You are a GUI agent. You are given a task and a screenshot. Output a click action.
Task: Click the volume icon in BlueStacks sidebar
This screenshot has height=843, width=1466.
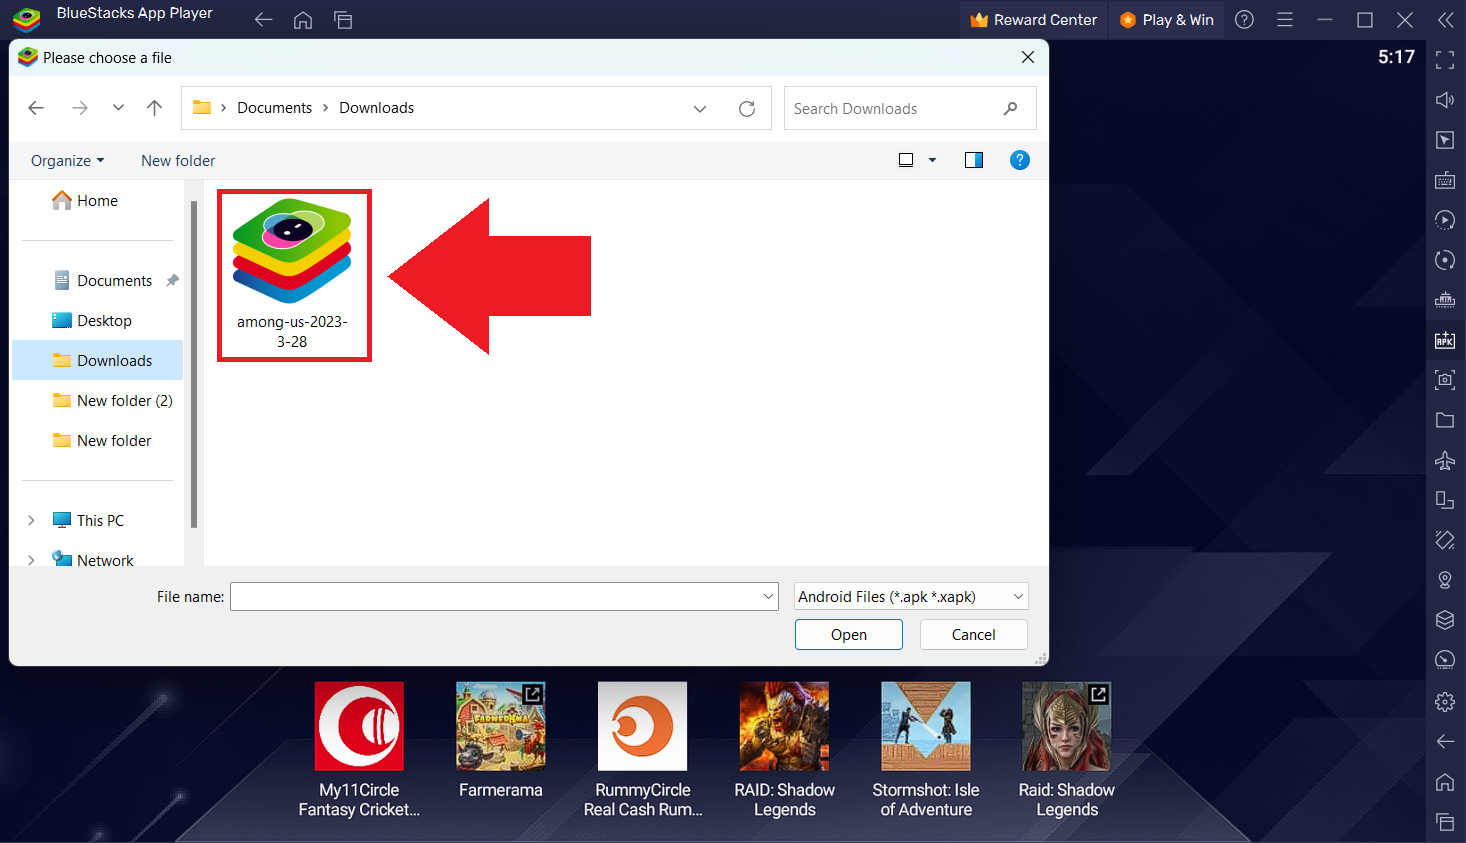(x=1445, y=100)
